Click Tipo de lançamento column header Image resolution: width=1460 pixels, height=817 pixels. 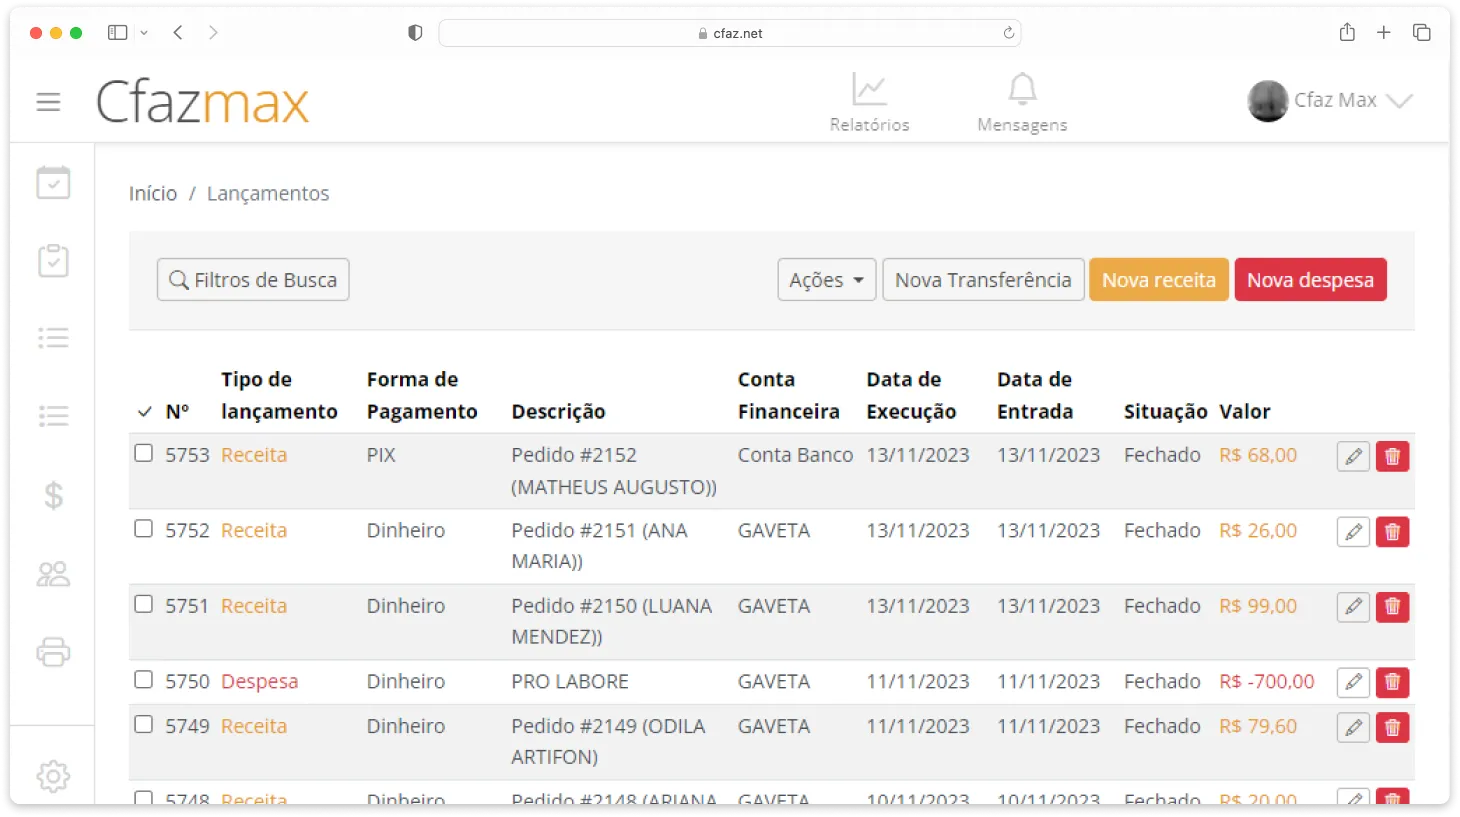click(279, 395)
